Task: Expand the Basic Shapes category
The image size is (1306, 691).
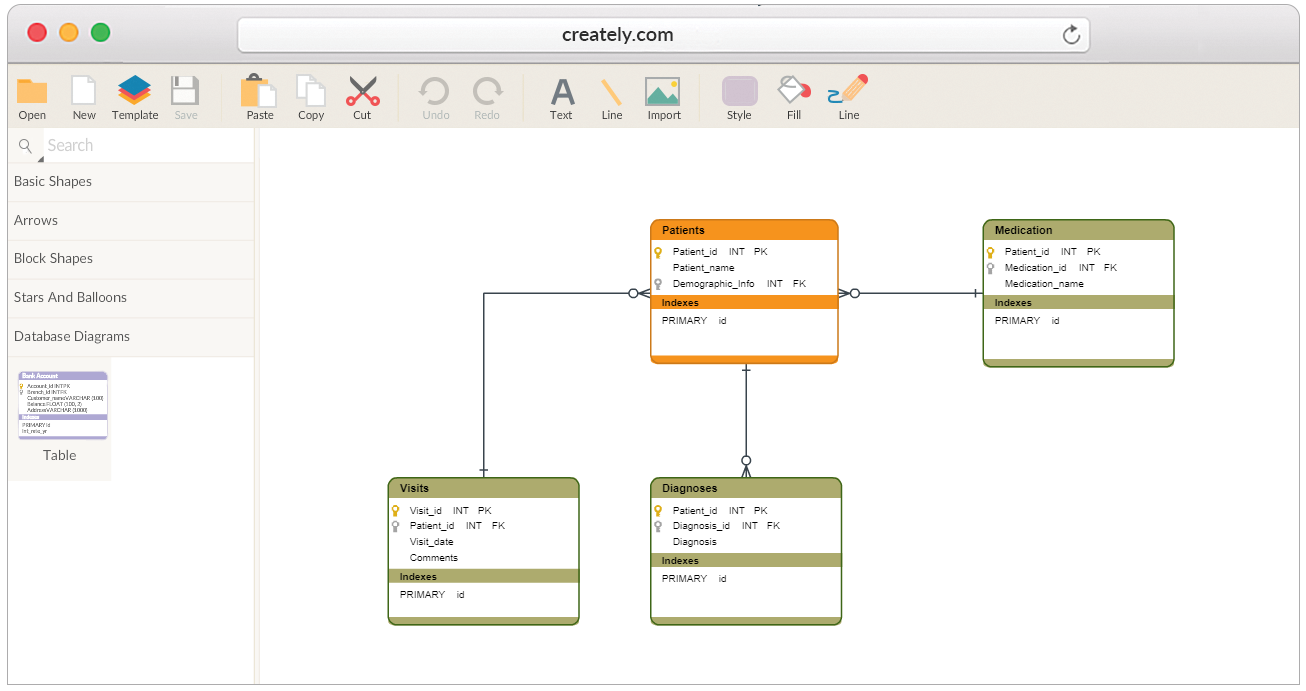Action: click(52, 181)
